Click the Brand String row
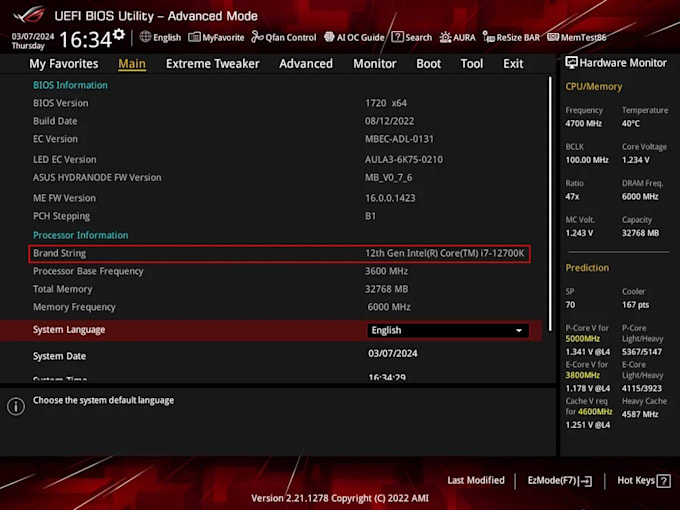 click(279, 254)
